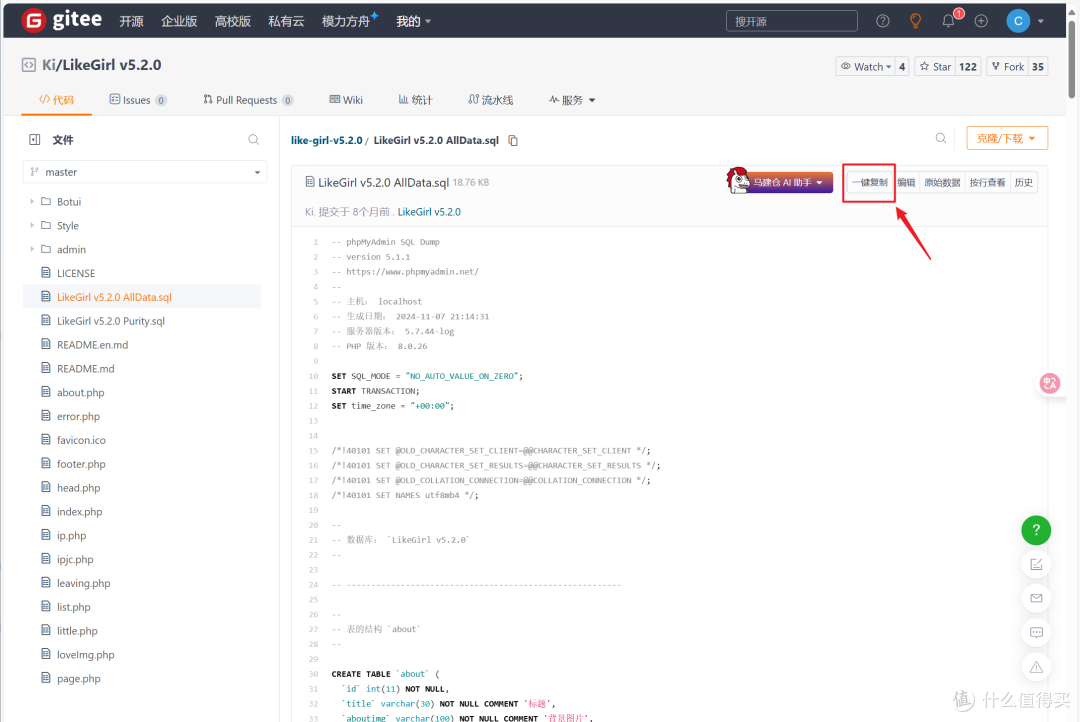Screen dimensions: 1080x722
Task: Open the chat comment floating icon
Action: point(1036,632)
